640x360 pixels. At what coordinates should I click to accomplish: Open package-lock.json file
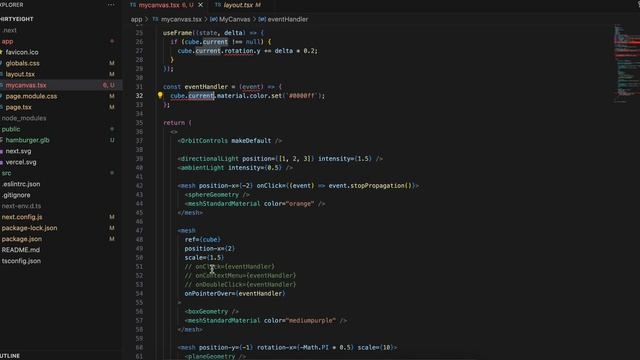(29, 228)
